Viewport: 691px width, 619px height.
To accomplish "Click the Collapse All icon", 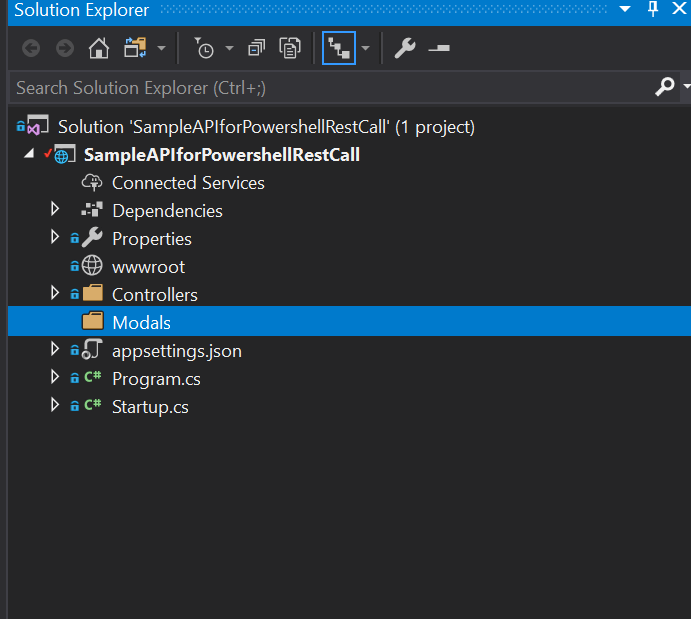I will pyautogui.click(x=257, y=48).
